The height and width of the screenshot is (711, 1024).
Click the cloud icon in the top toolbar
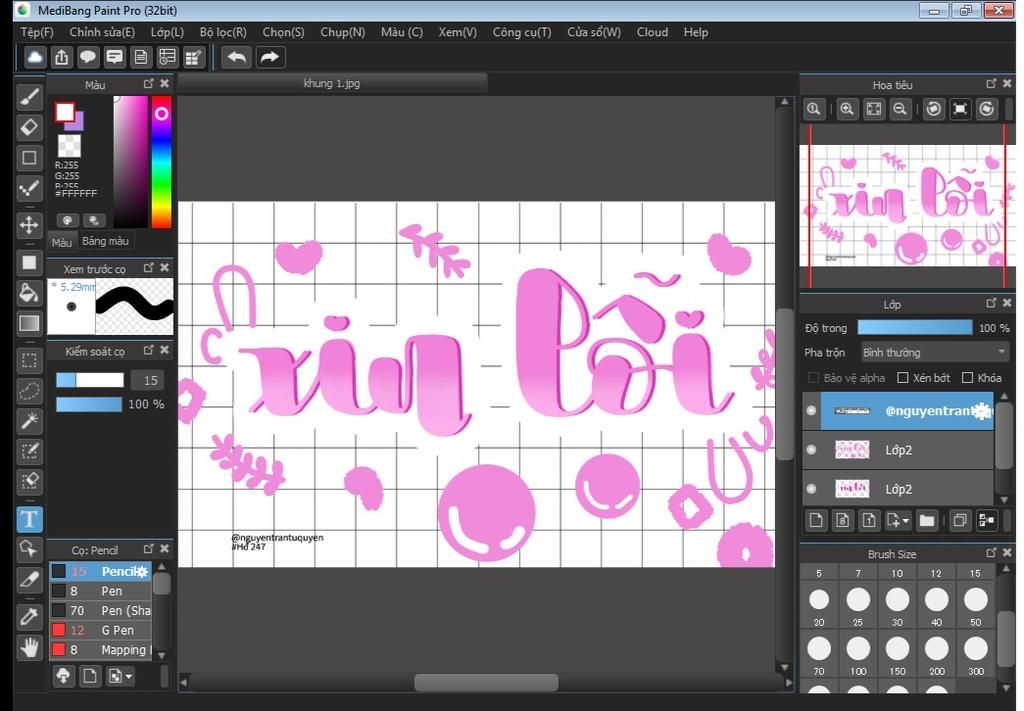(35, 57)
